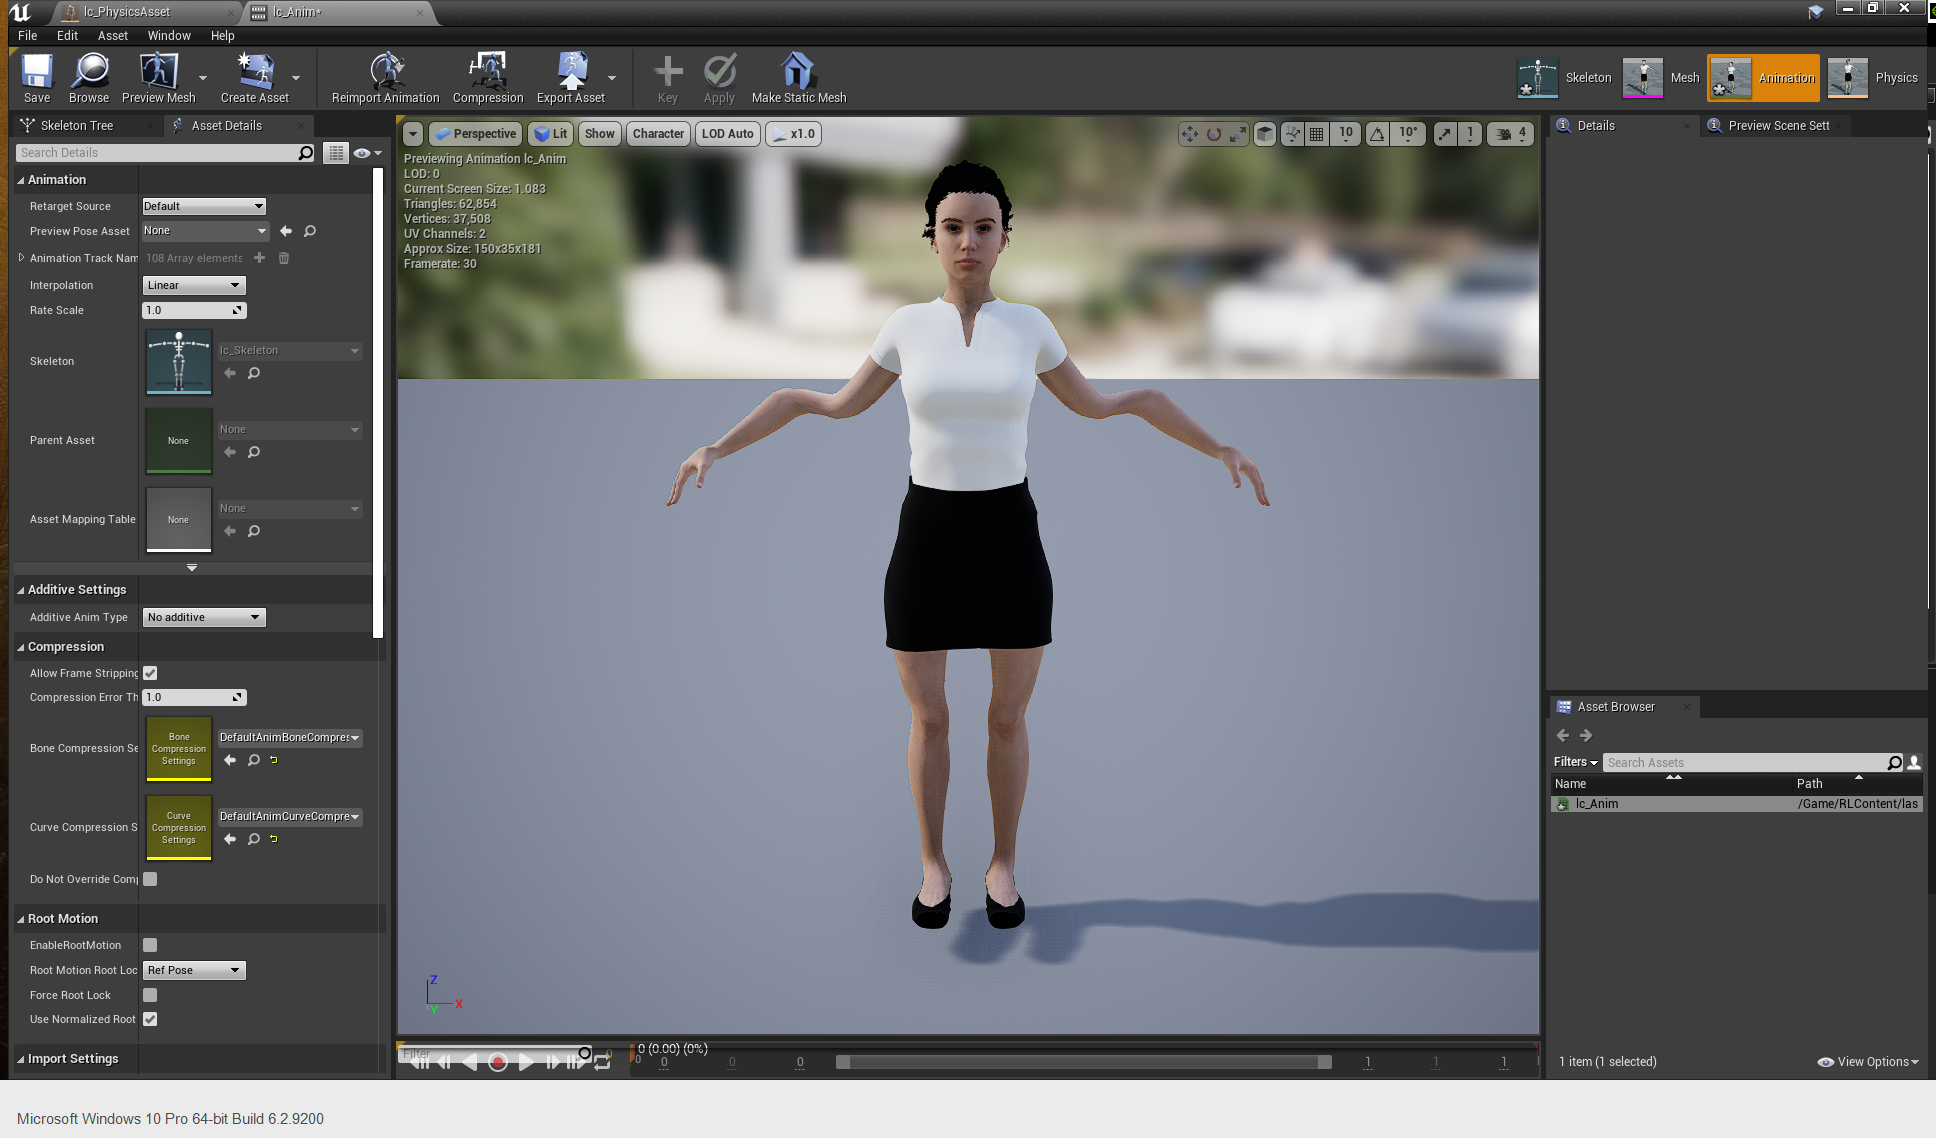Open the Window menu
This screenshot has width=1936, height=1138.
169,35
